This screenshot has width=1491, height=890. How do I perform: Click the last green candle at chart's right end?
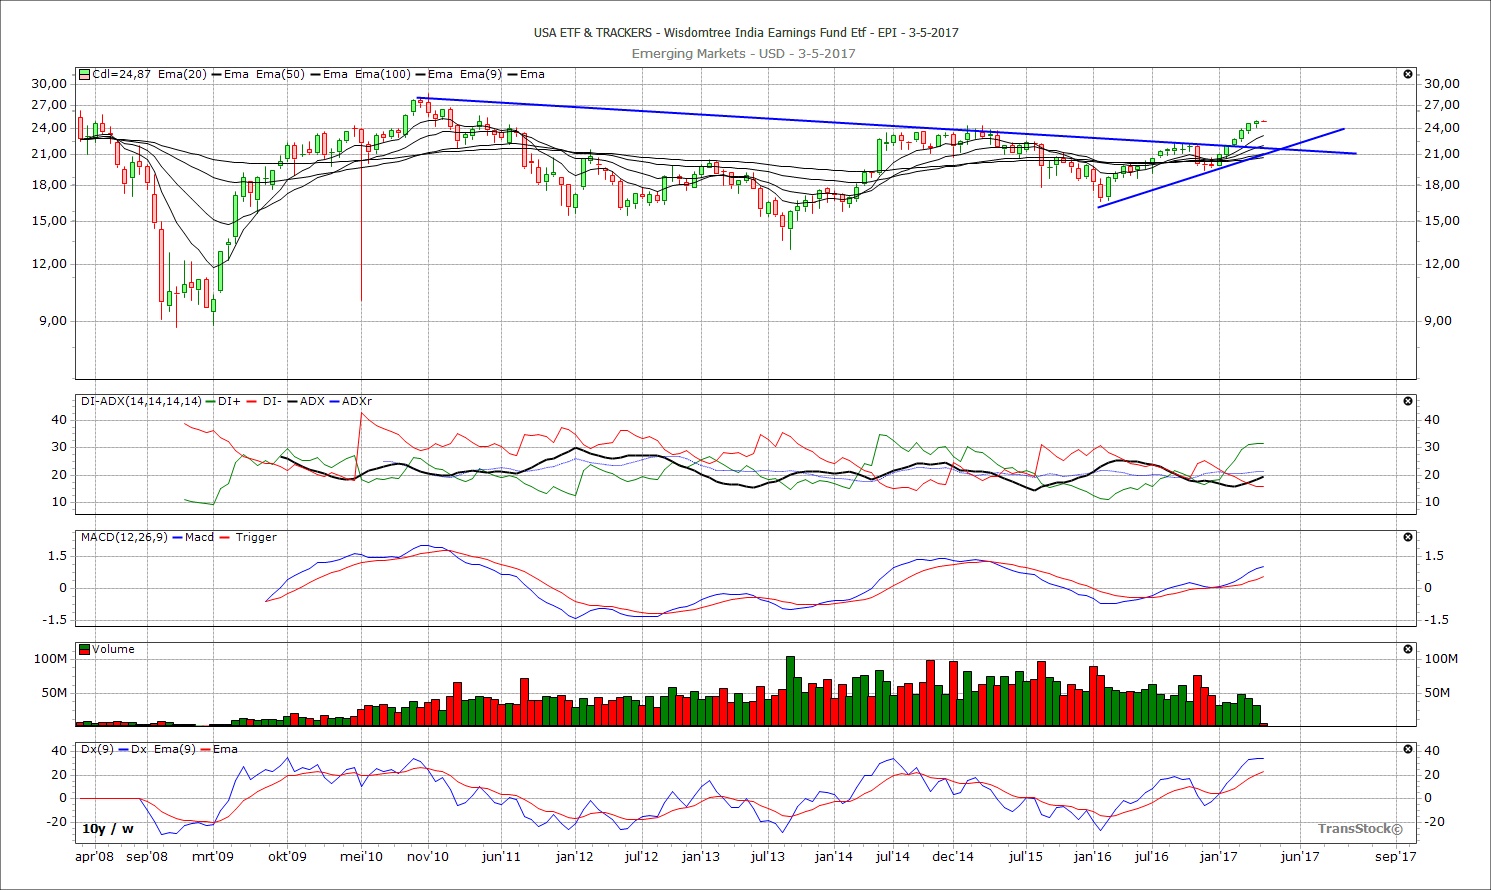[x=1256, y=123]
